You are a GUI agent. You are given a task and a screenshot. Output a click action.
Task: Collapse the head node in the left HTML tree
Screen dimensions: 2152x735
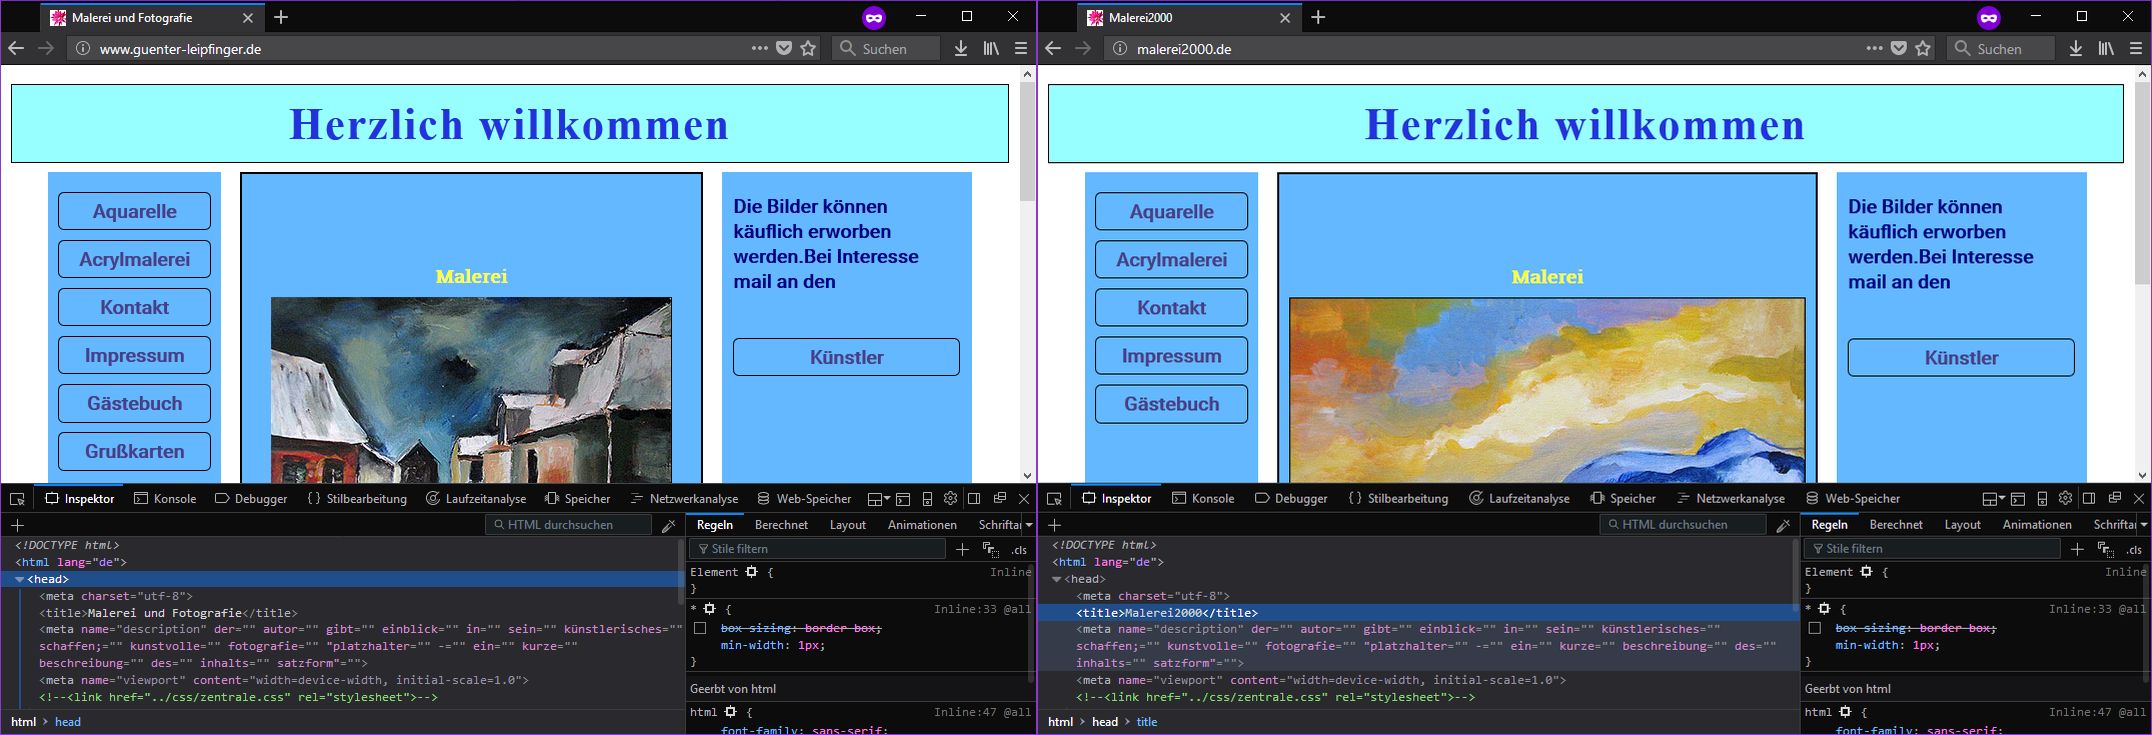19,580
